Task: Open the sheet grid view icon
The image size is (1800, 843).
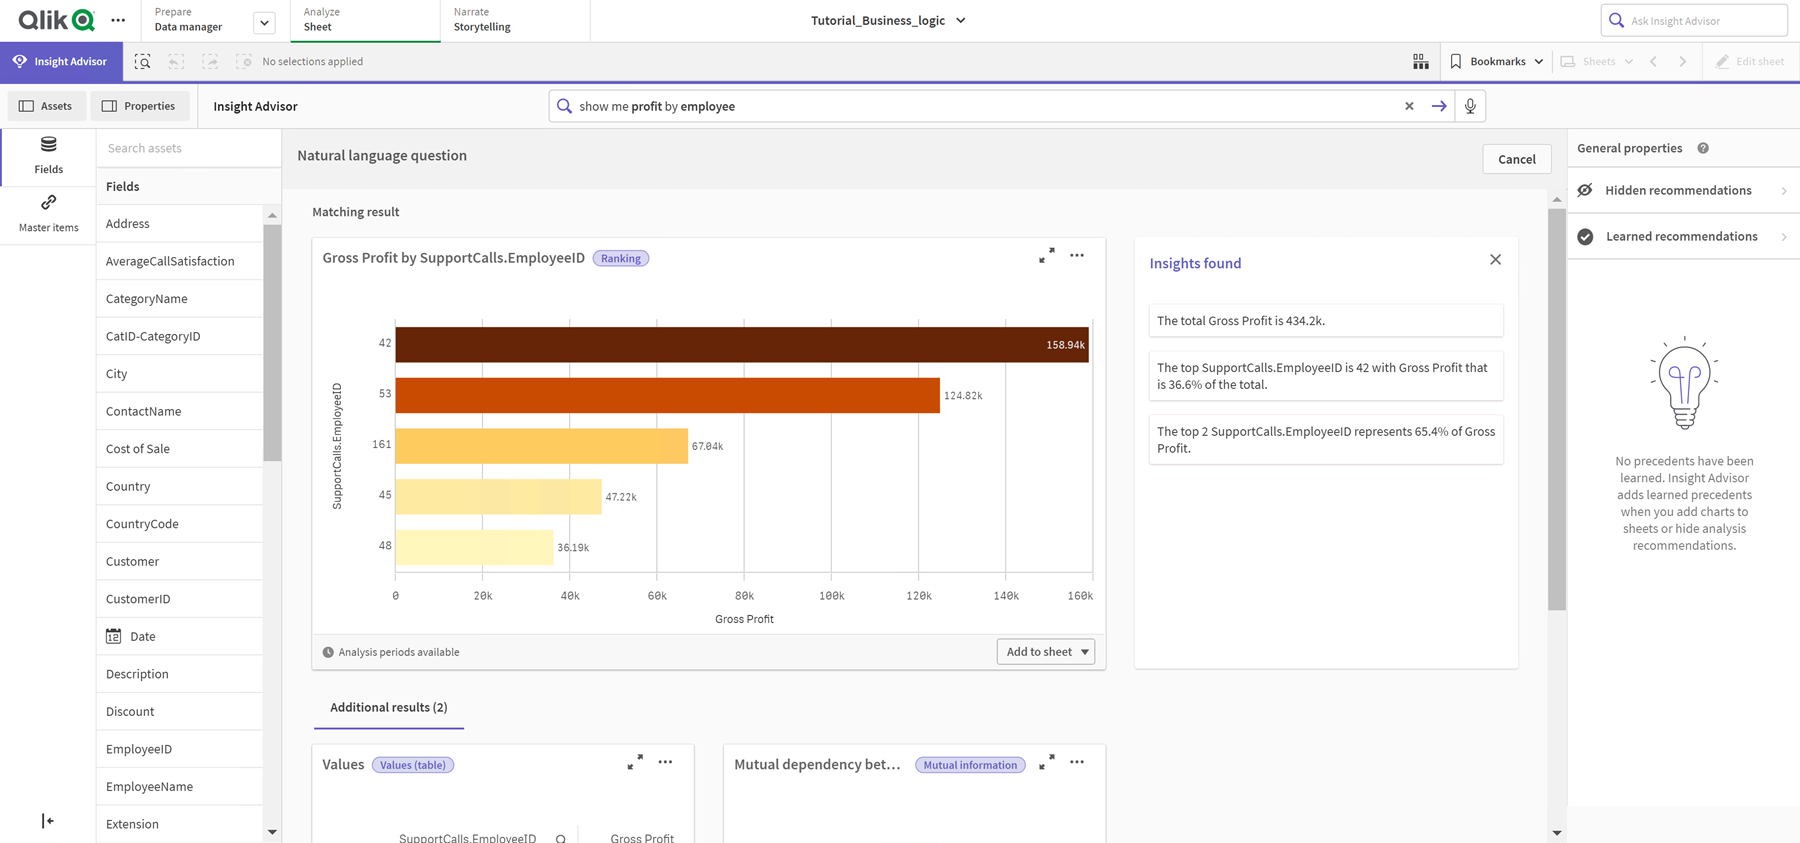Action: (1420, 62)
